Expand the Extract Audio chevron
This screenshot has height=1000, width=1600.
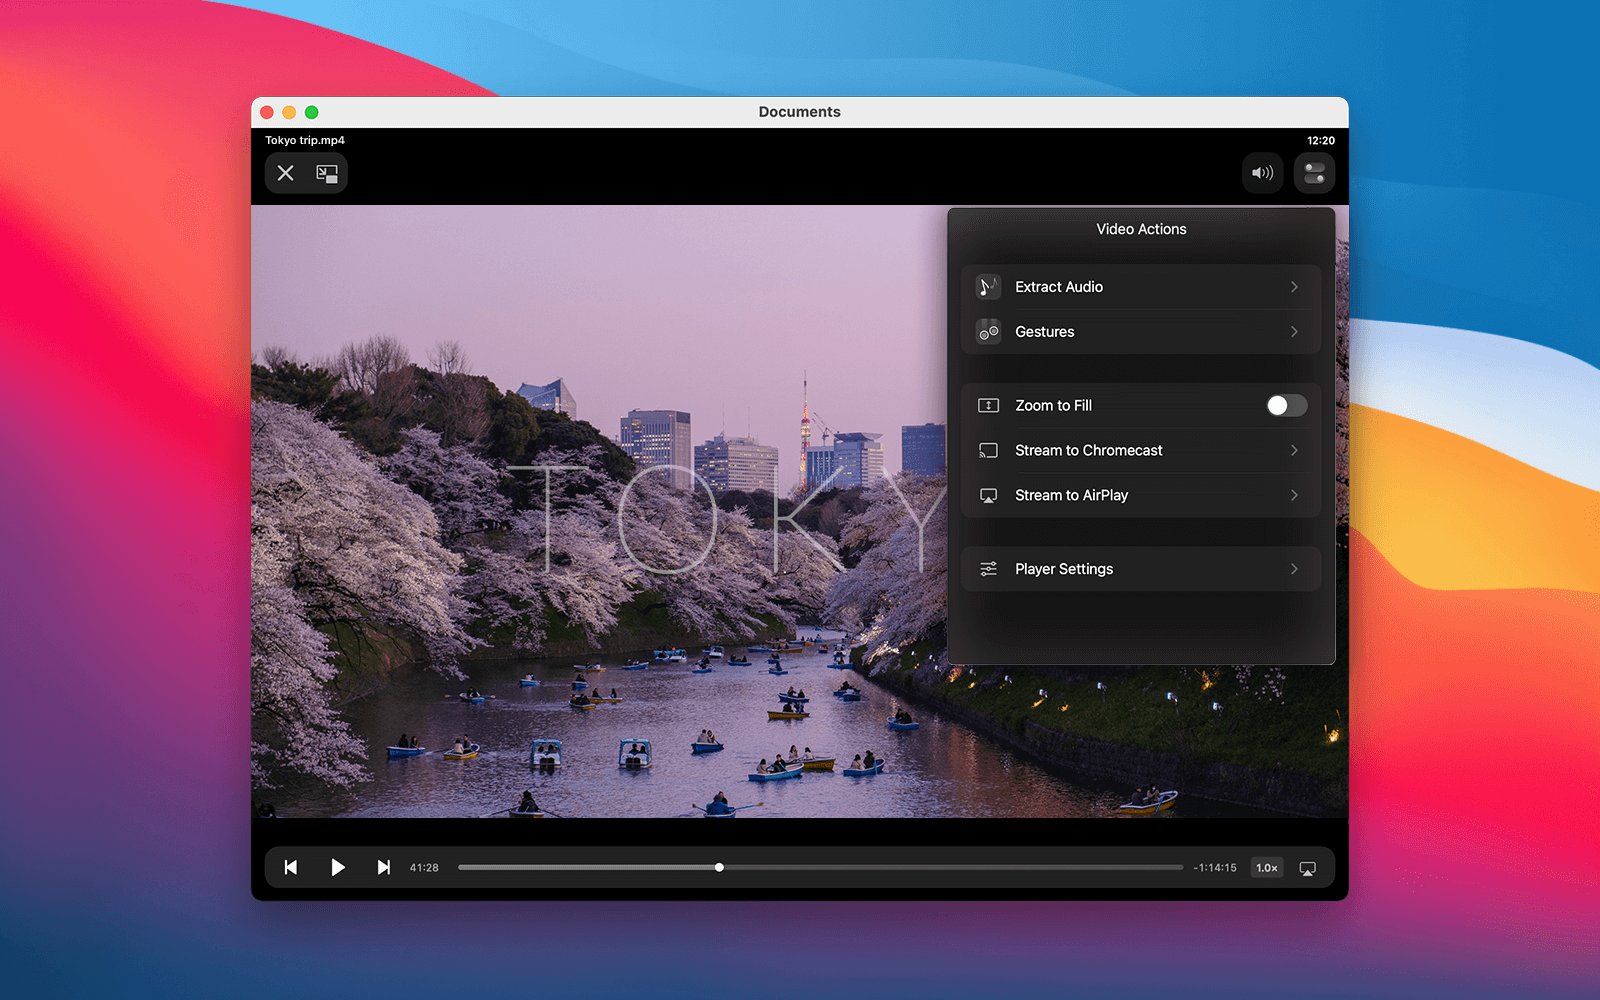pyautogui.click(x=1294, y=287)
